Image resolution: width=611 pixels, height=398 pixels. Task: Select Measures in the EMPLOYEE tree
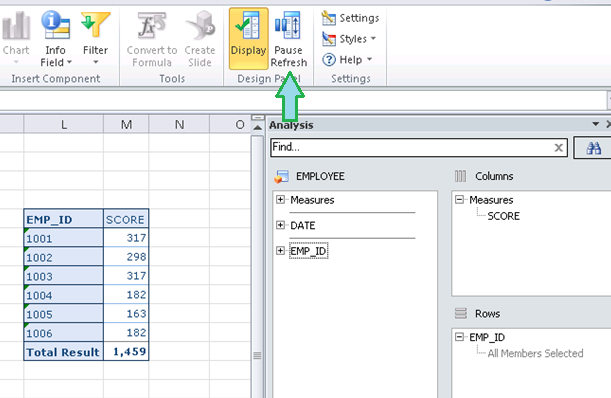point(312,200)
